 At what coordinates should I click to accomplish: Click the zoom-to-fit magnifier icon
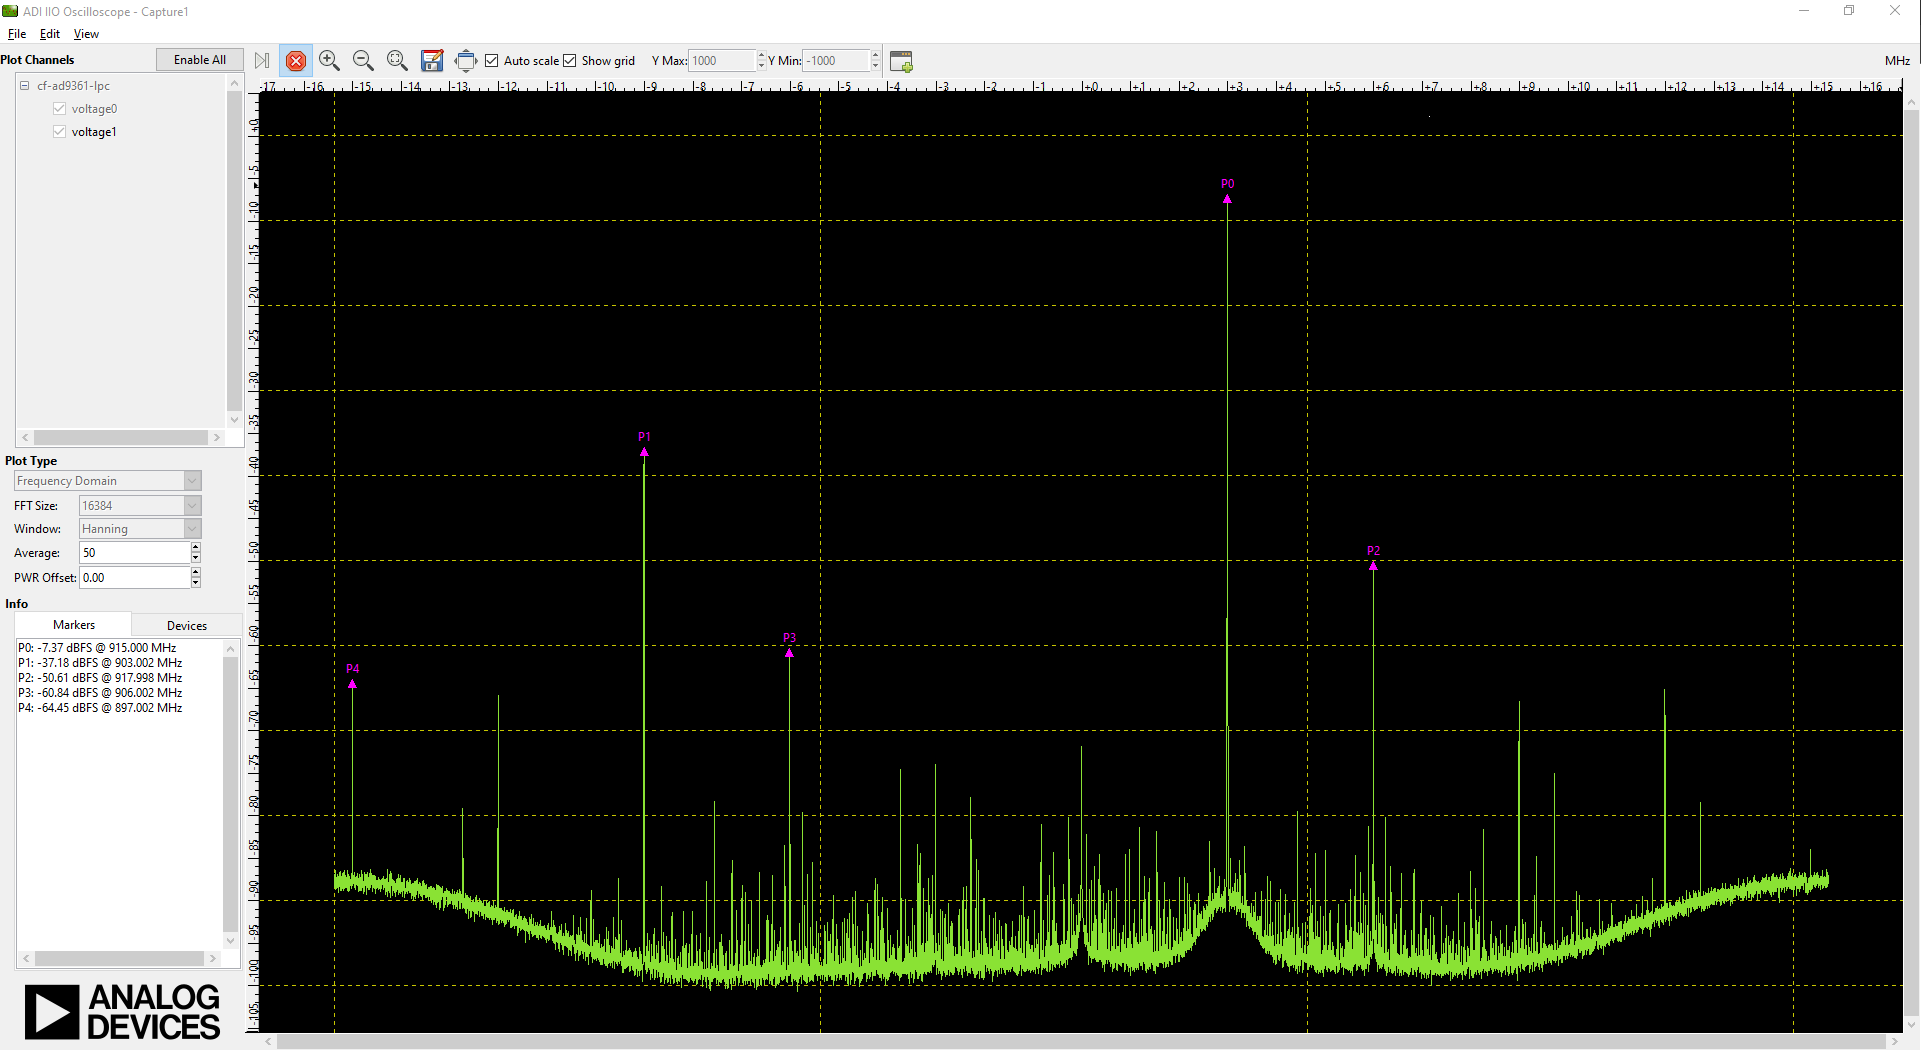(x=397, y=61)
